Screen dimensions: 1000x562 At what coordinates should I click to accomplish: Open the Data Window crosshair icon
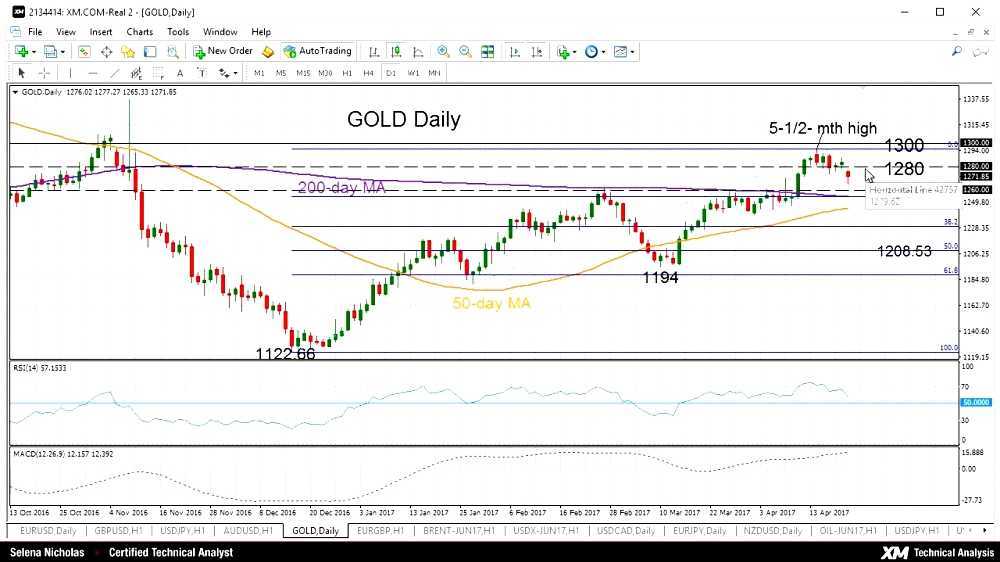click(107, 52)
